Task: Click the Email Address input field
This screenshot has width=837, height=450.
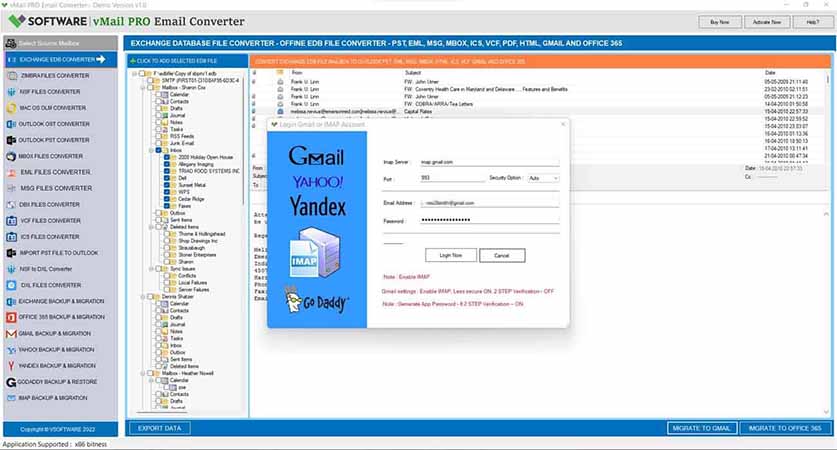Action: pyautogui.click(x=489, y=203)
